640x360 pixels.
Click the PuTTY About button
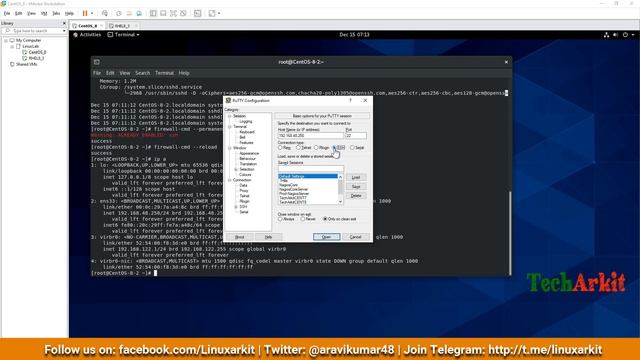tap(240, 237)
